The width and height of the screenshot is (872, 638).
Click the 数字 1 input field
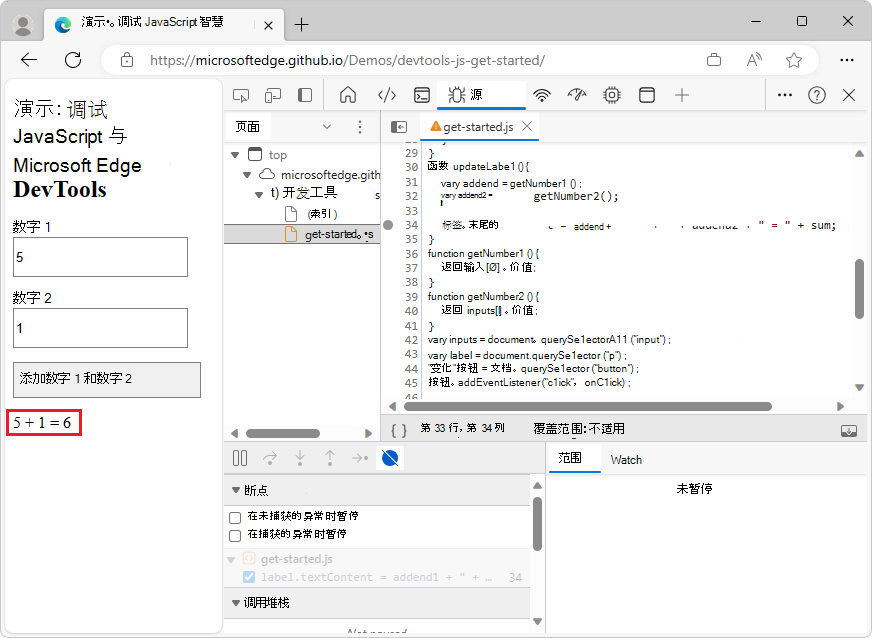click(x=101, y=257)
